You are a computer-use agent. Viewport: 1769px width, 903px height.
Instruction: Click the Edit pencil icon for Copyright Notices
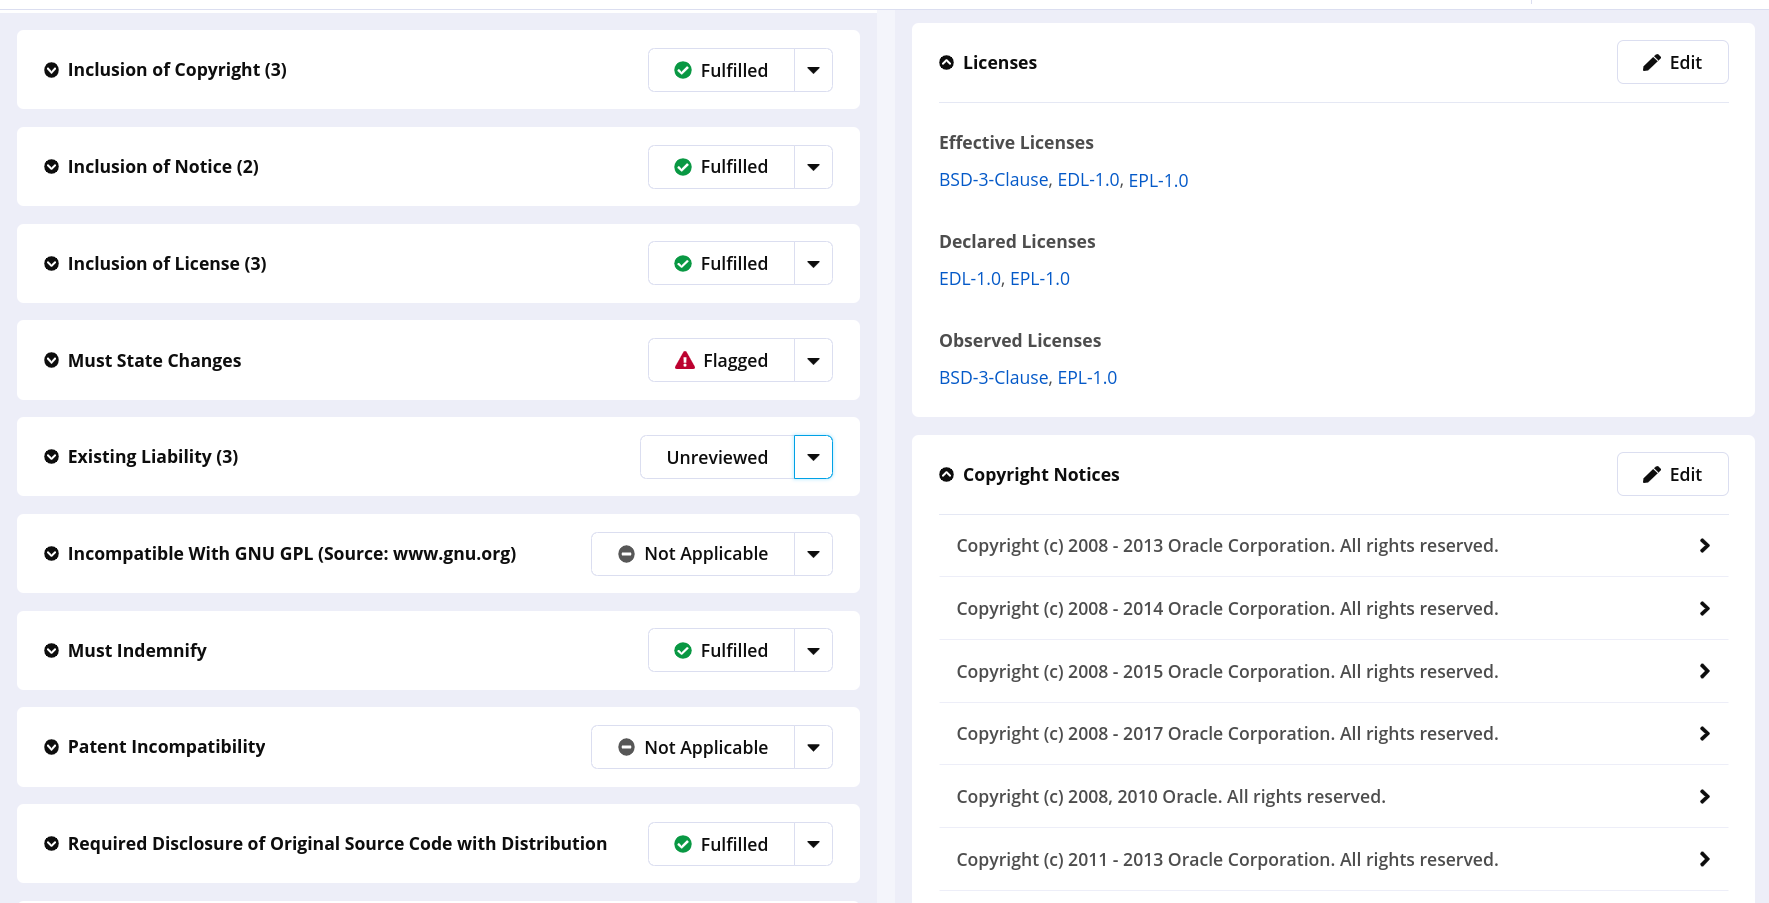click(1651, 473)
